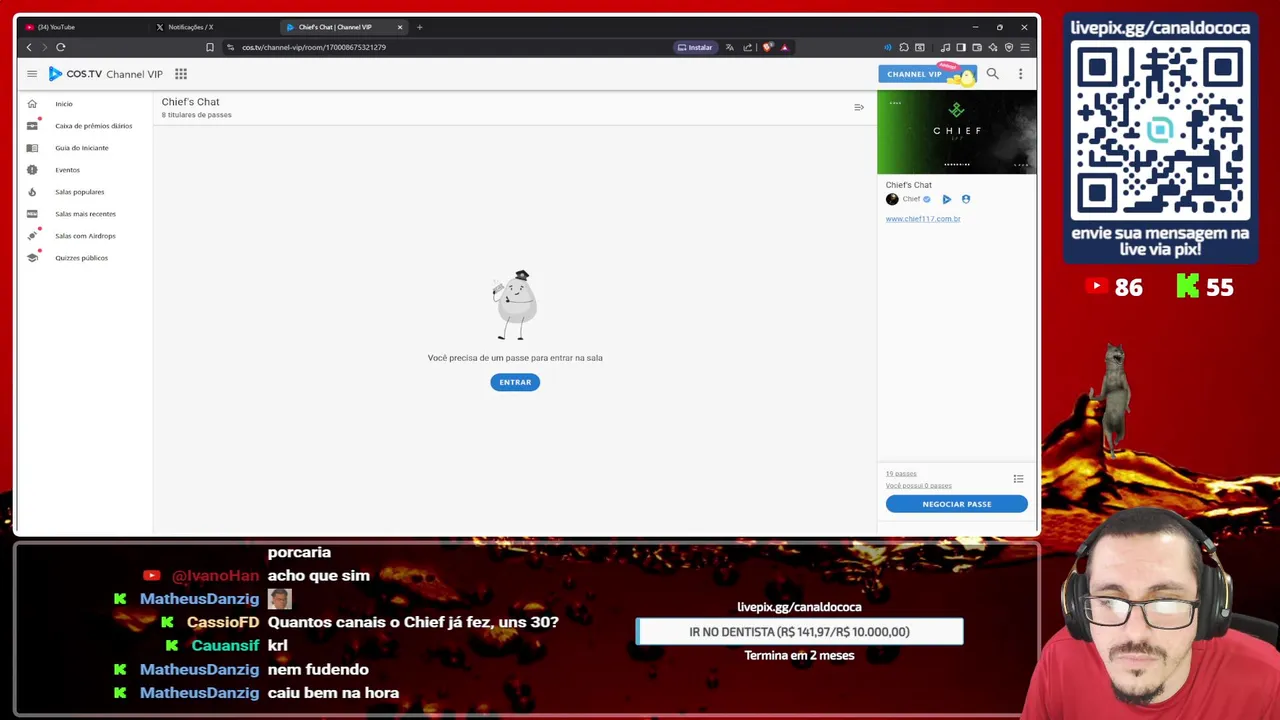
Task: Click the 19 passes link
Action: (x=901, y=474)
